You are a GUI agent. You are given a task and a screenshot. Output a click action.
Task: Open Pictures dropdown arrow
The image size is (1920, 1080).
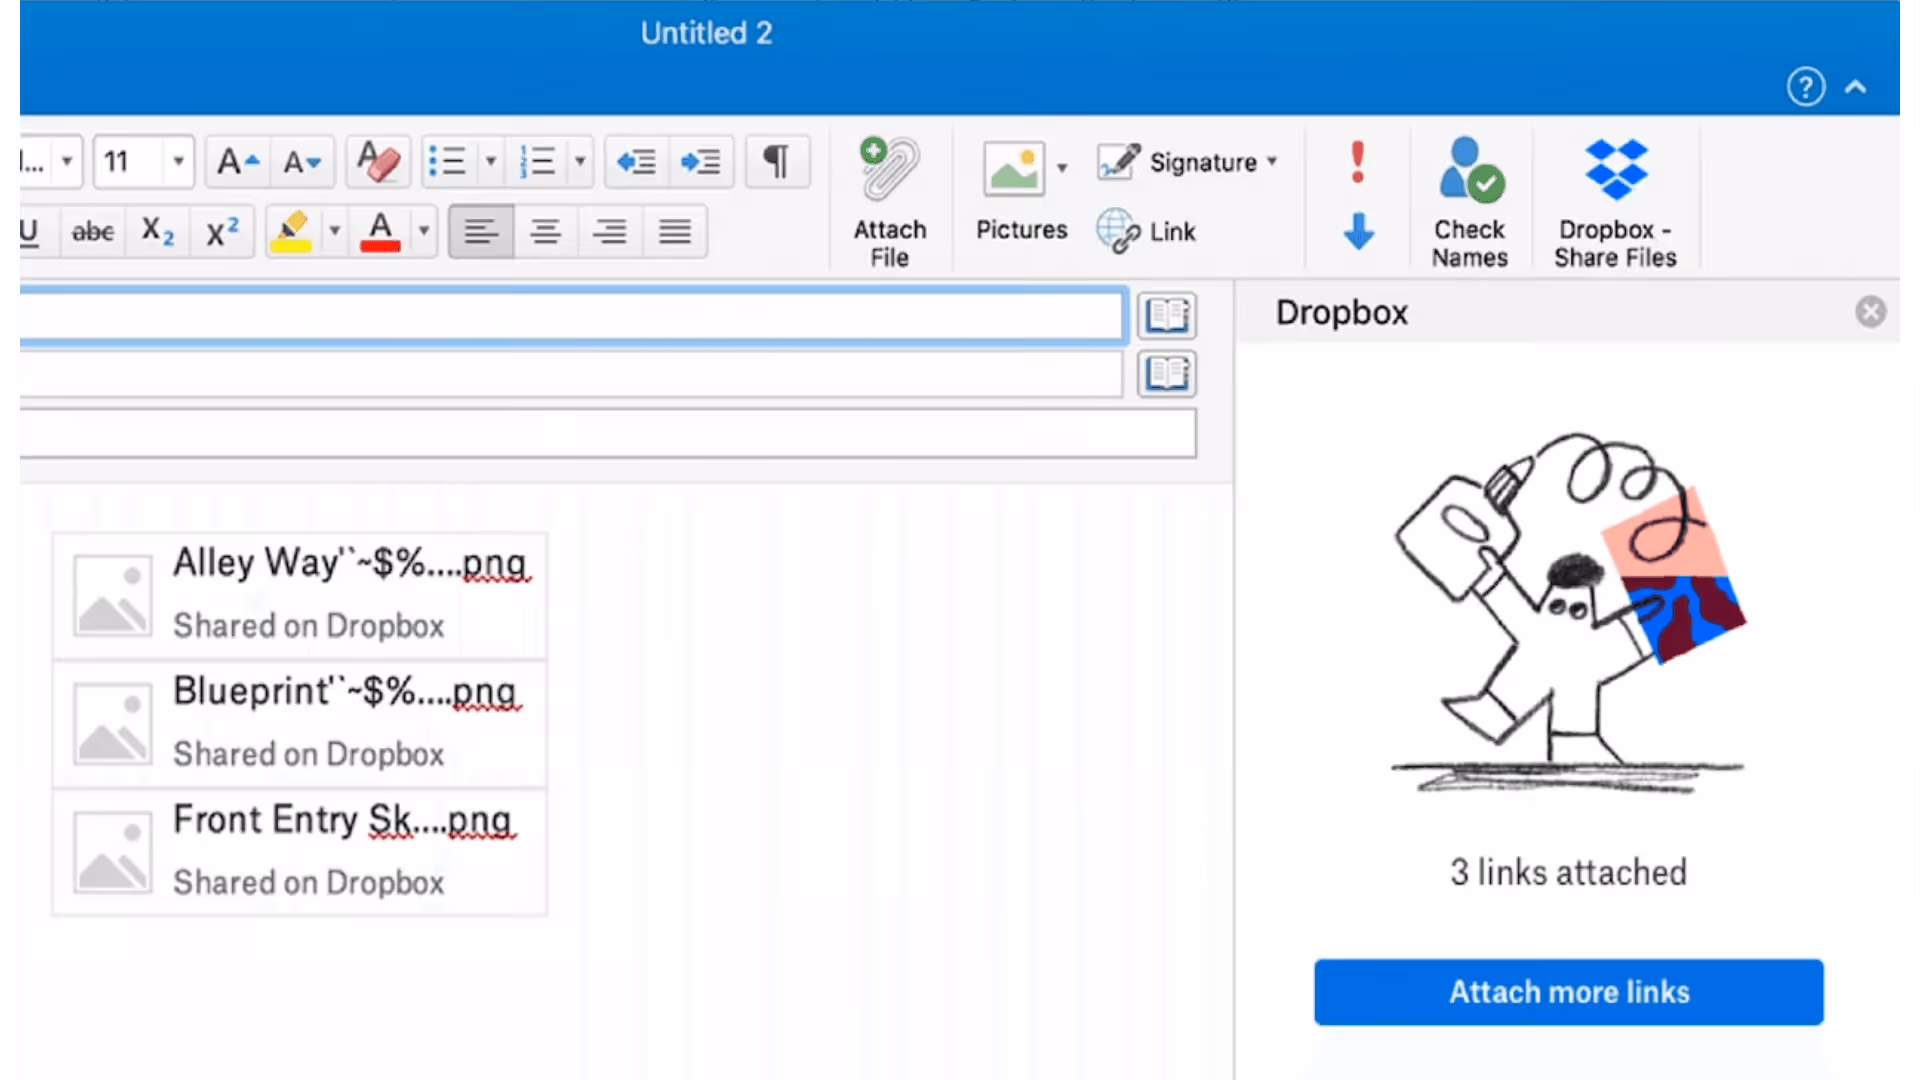point(1062,168)
